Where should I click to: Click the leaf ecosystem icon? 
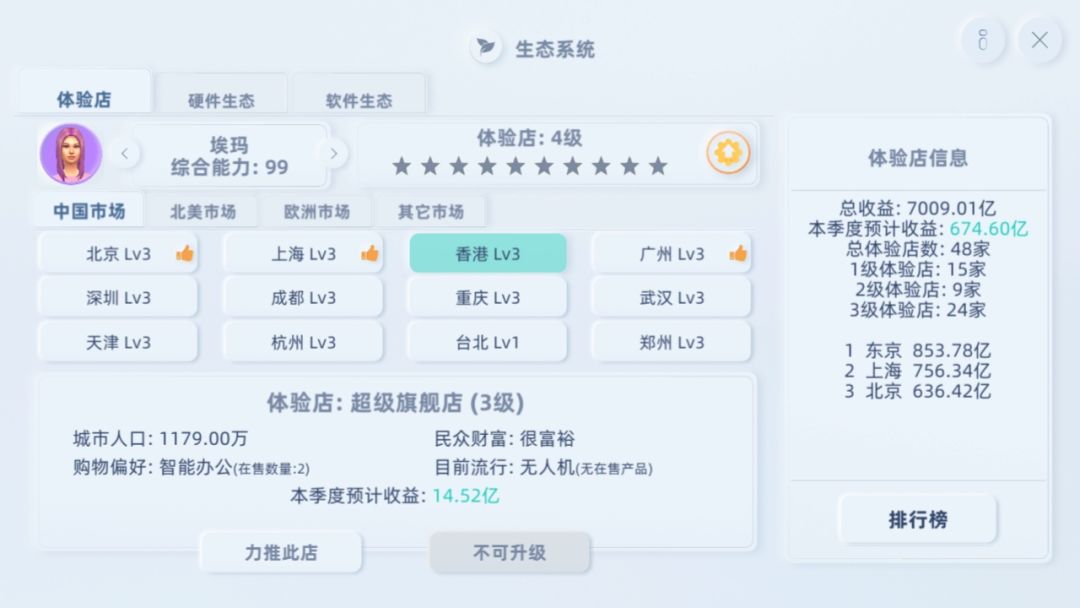pos(486,47)
